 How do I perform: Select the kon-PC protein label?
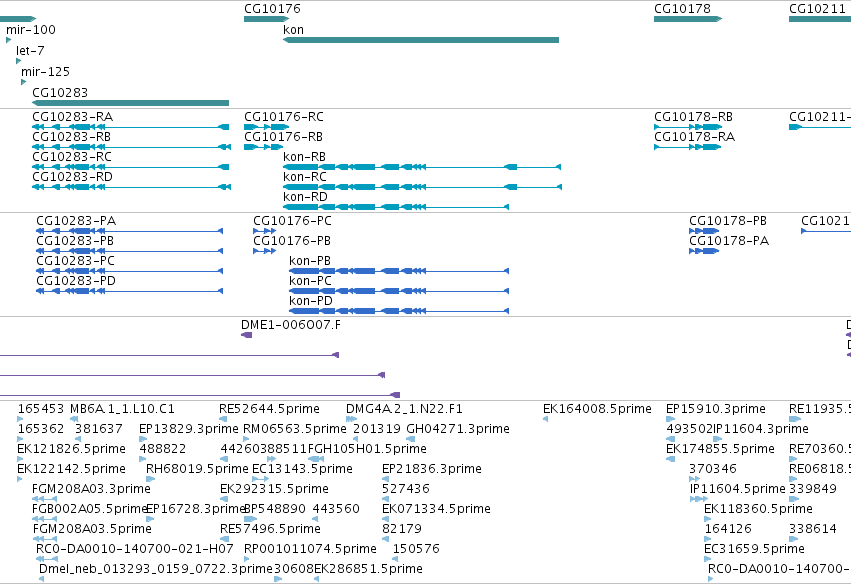[x=310, y=281]
